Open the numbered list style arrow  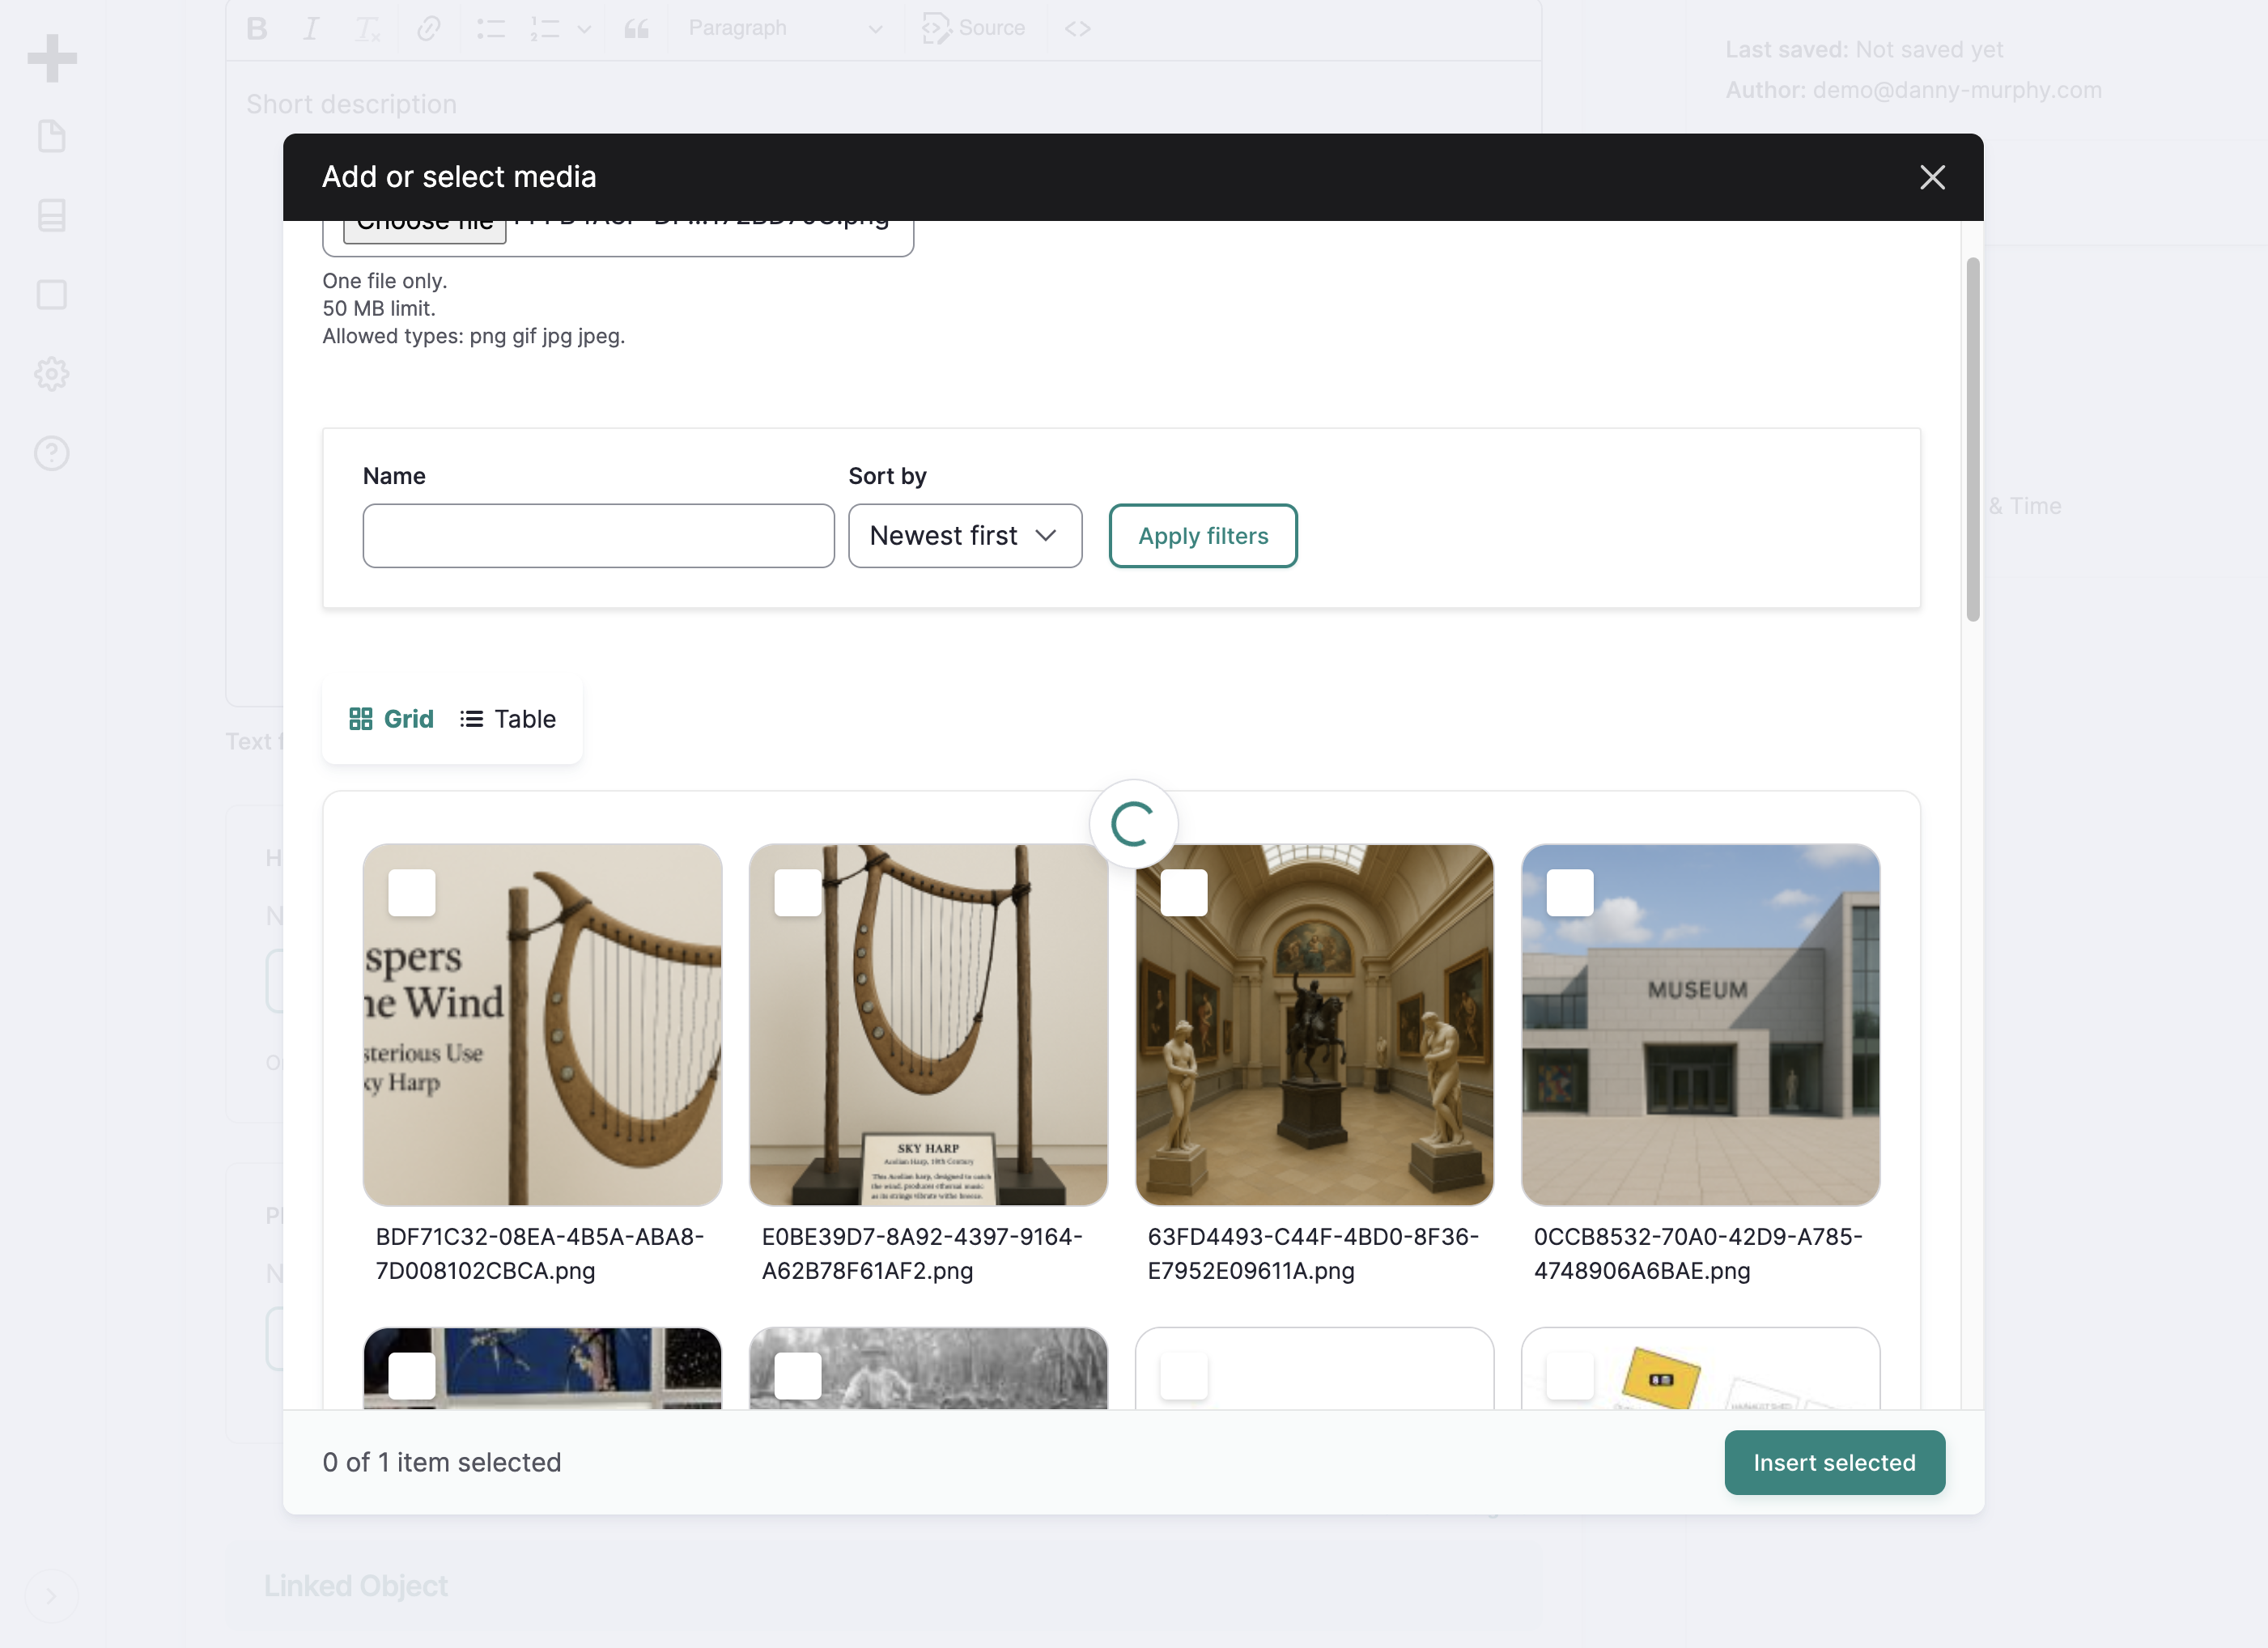584,29
